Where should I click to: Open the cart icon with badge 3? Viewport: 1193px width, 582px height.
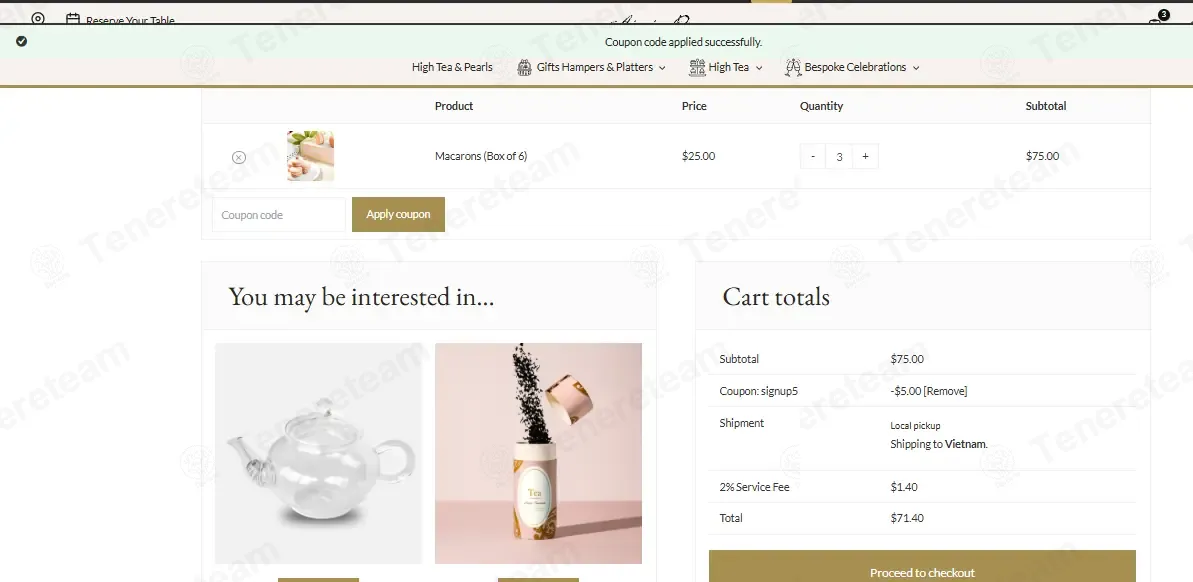pyautogui.click(x=1156, y=19)
